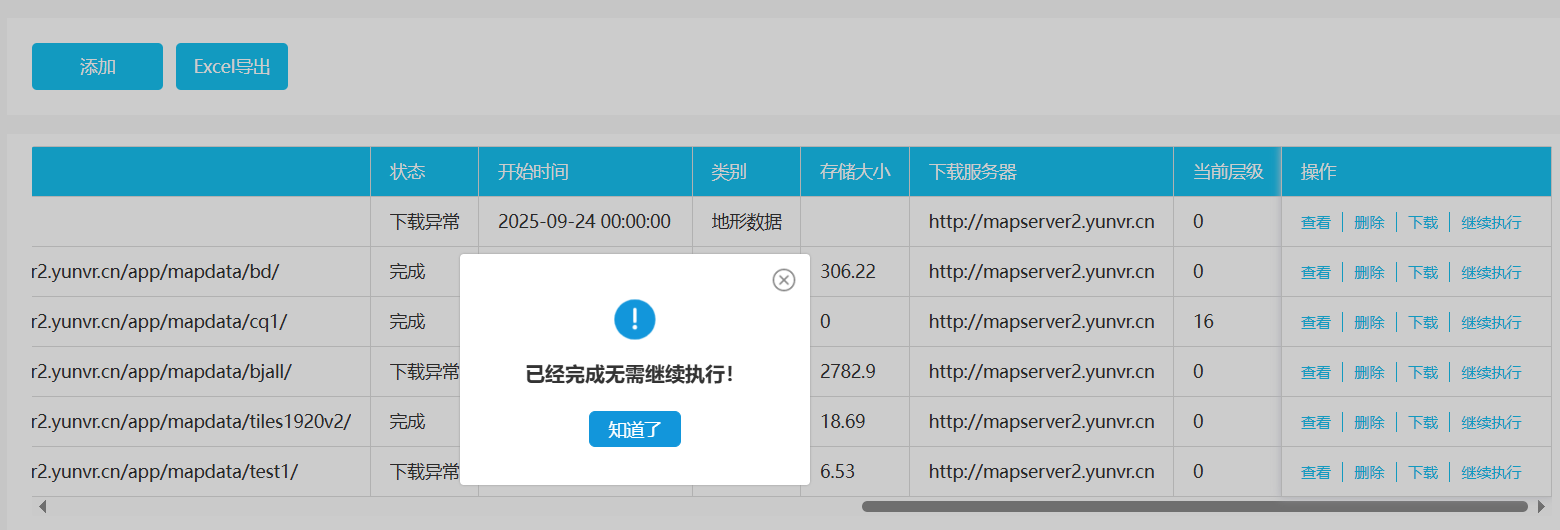This screenshot has height=530, width=1560.
Task: Click 下载 for the cq1 mapdata row
Action: (x=1423, y=322)
